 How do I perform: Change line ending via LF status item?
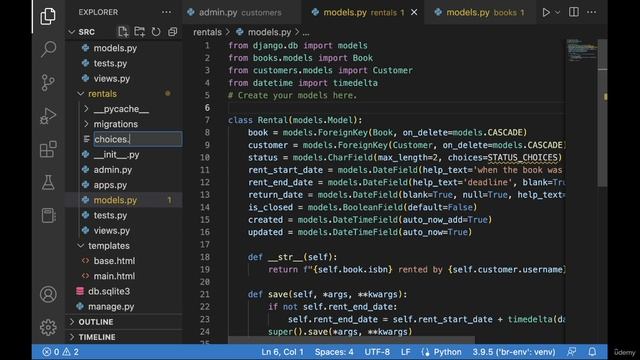405,352
